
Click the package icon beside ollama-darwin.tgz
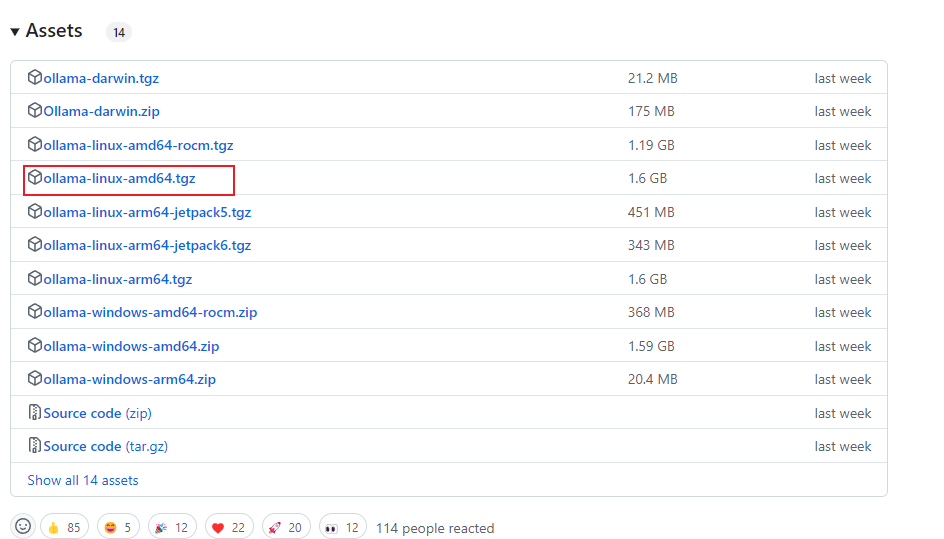[x=35, y=77]
